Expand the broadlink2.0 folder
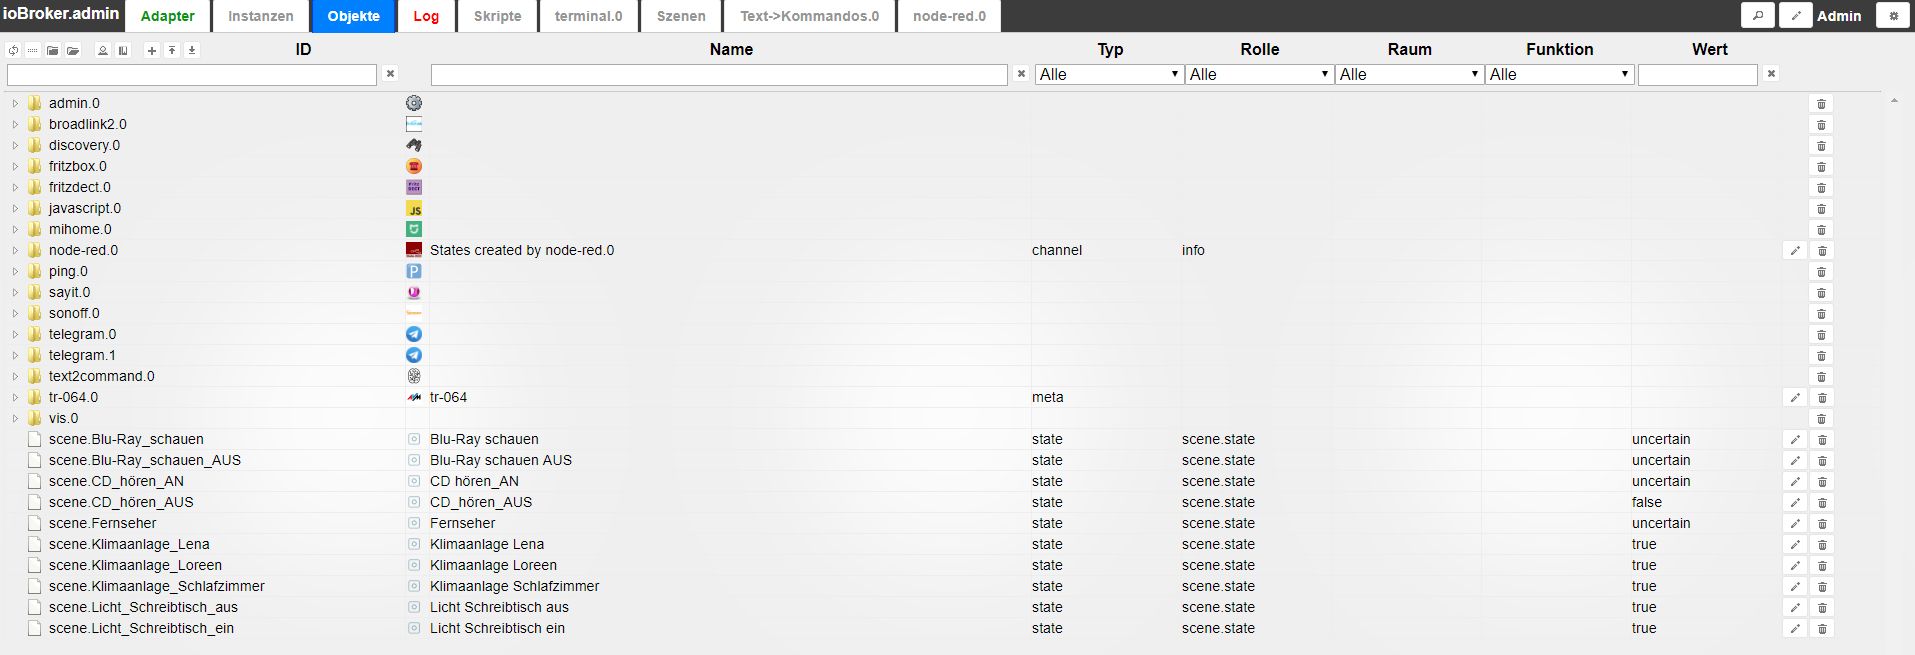 (15, 124)
